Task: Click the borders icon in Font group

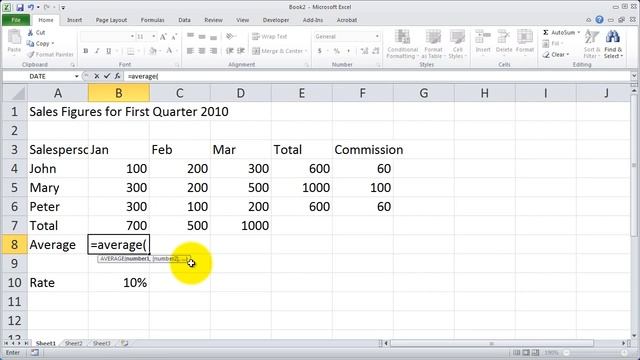Action: pos(131,51)
